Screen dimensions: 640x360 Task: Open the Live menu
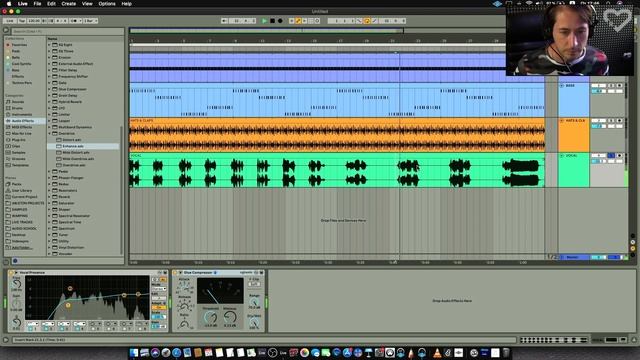point(22,4)
